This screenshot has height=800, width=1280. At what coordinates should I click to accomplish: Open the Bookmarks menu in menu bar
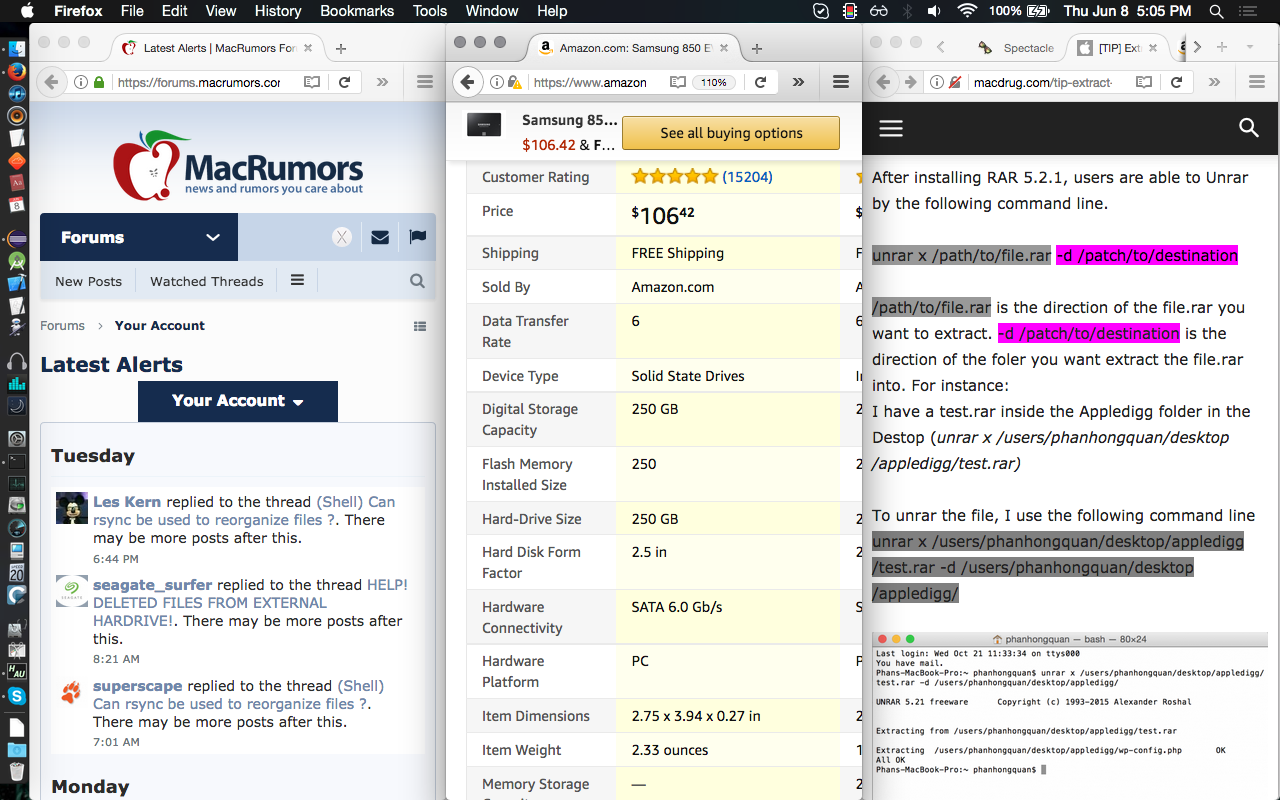[x=357, y=11]
